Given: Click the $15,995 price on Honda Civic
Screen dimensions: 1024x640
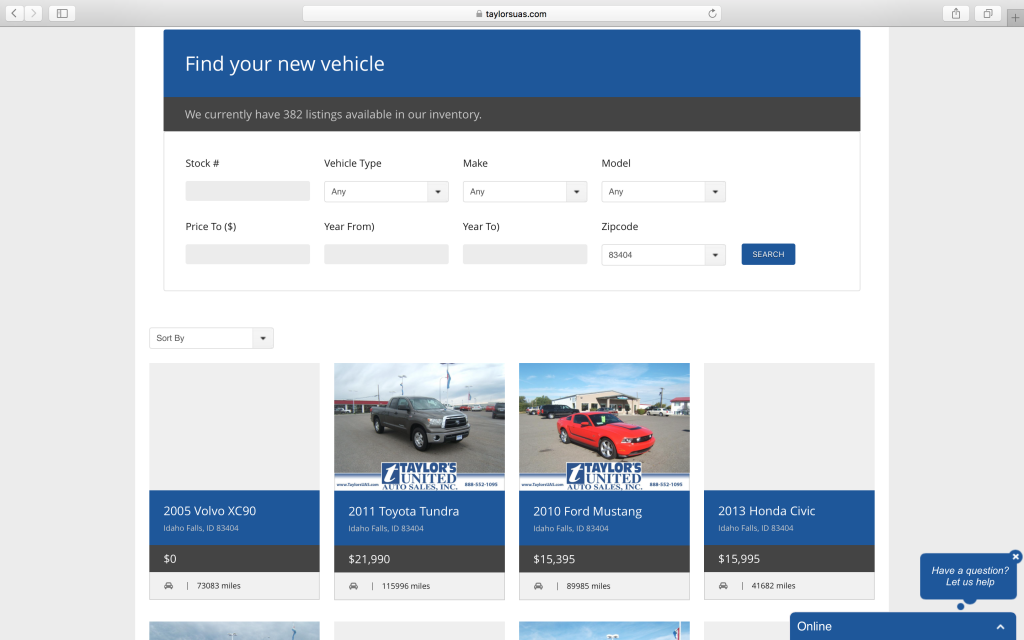Looking at the screenshot, I should (739, 559).
